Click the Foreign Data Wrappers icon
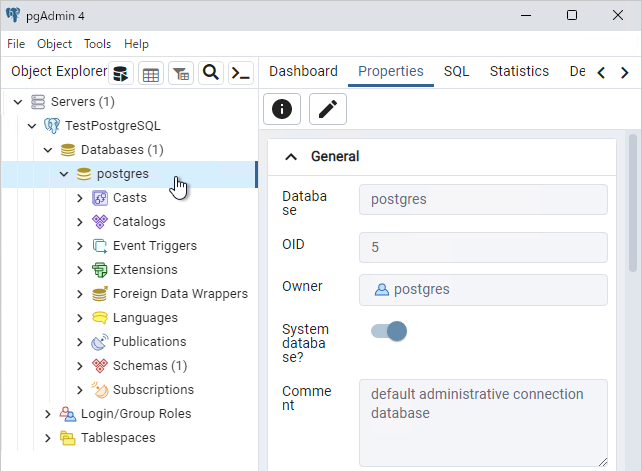 click(100, 294)
